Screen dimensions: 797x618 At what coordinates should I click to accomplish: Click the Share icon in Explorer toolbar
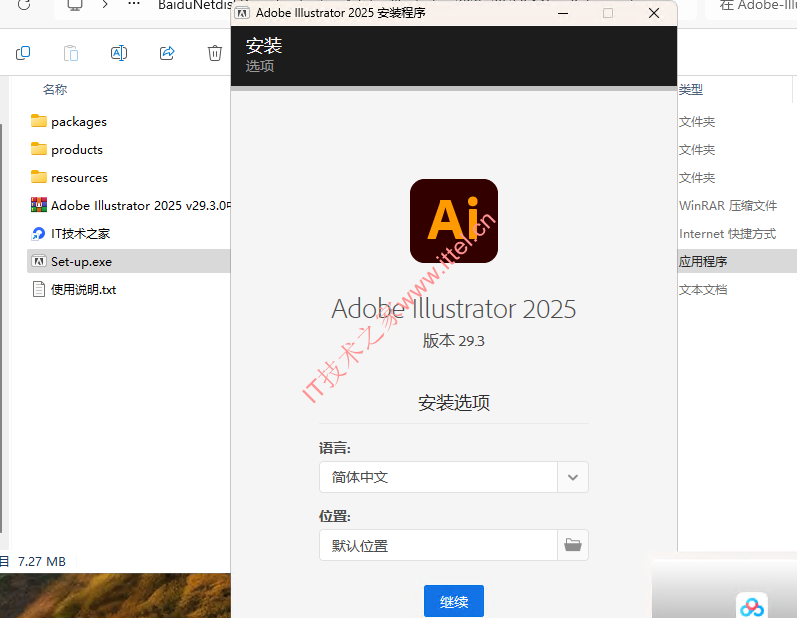(x=167, y=53)
